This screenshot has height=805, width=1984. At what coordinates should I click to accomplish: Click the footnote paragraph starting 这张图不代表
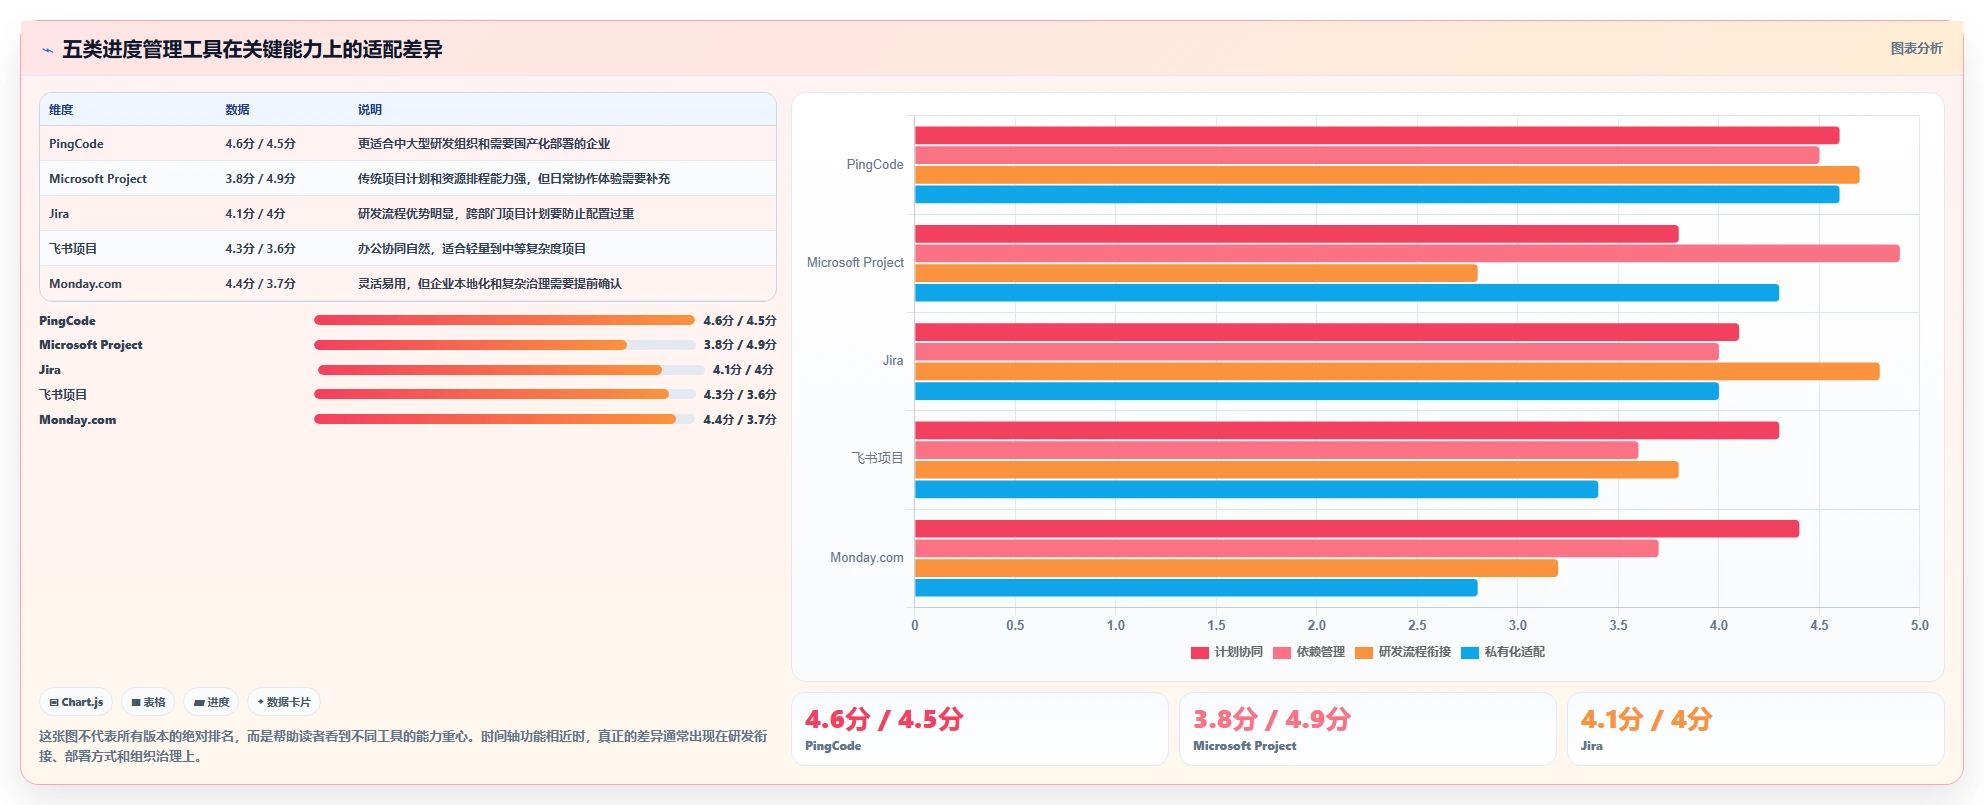(x=404, y=746)
